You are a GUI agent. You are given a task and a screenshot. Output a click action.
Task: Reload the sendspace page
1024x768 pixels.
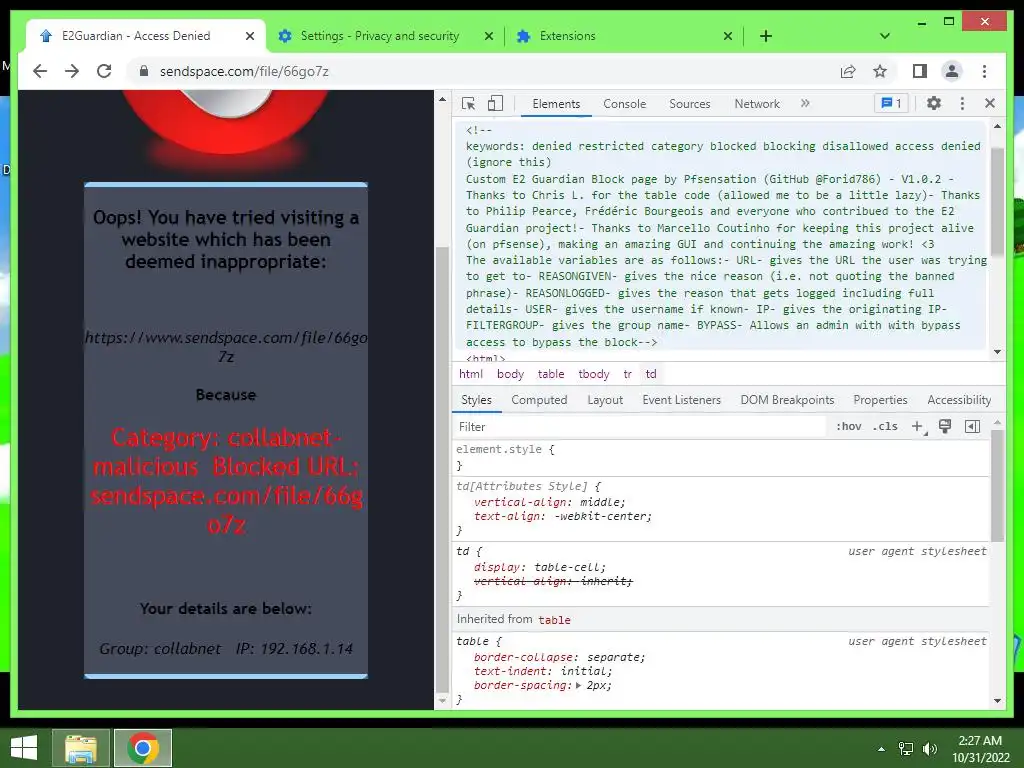coord(104,71)
